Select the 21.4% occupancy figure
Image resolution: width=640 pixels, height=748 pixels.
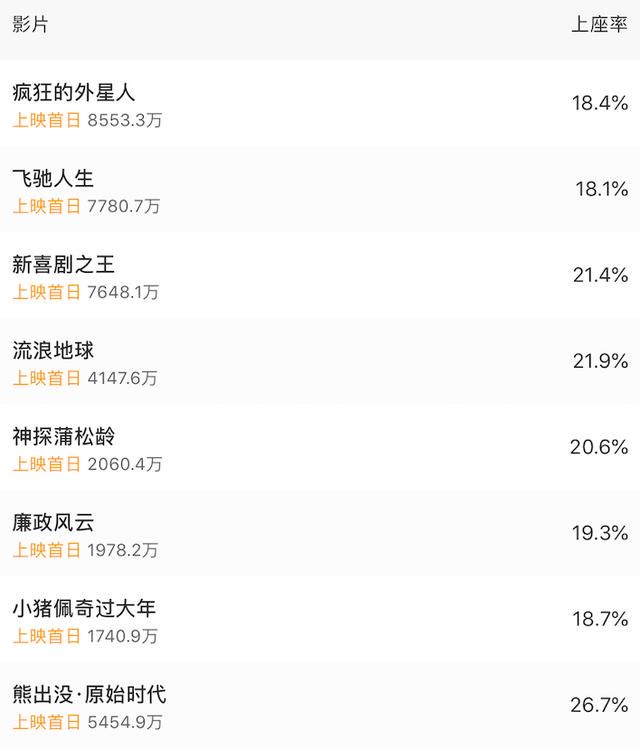[600, 275]
